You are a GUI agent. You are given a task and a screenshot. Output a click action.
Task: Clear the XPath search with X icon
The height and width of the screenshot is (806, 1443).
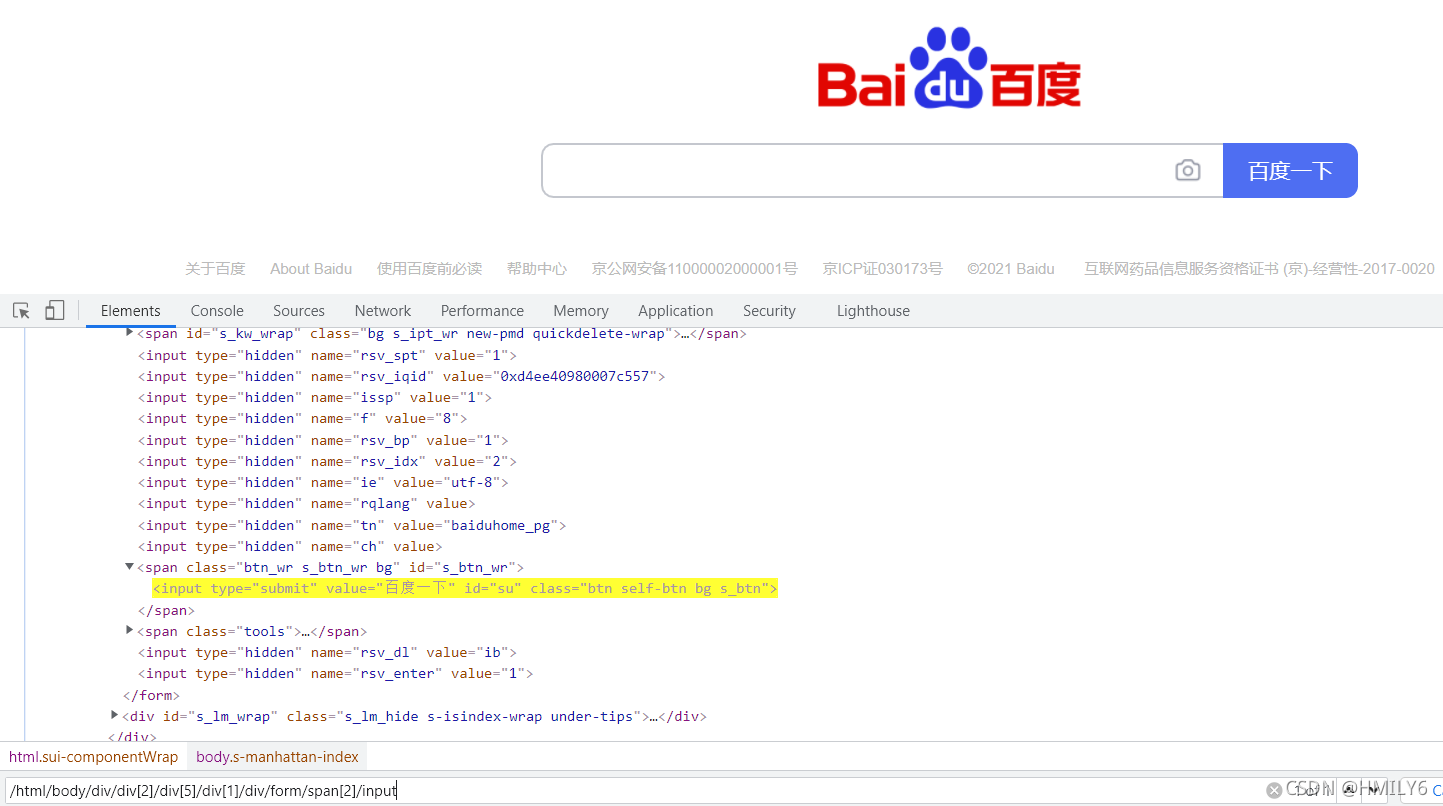tap(1273, 790)
